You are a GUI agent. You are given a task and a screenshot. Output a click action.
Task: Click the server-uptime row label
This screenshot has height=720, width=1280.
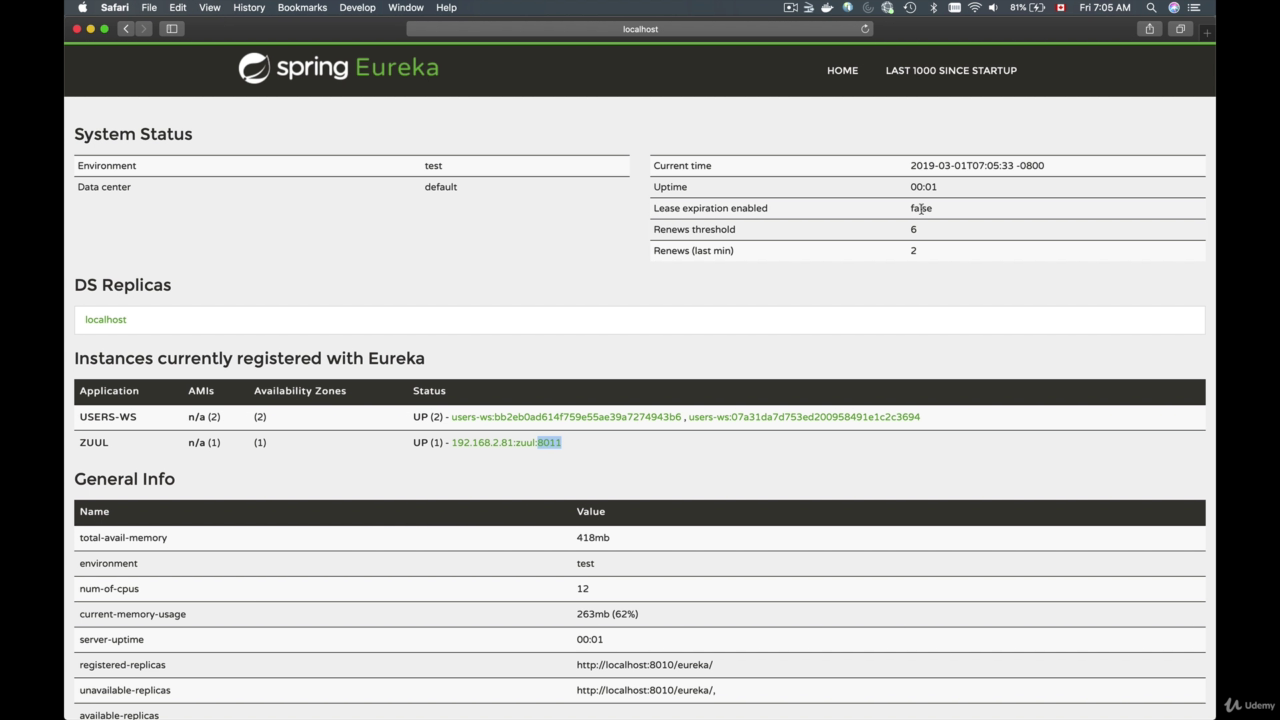tap(112, 639)
